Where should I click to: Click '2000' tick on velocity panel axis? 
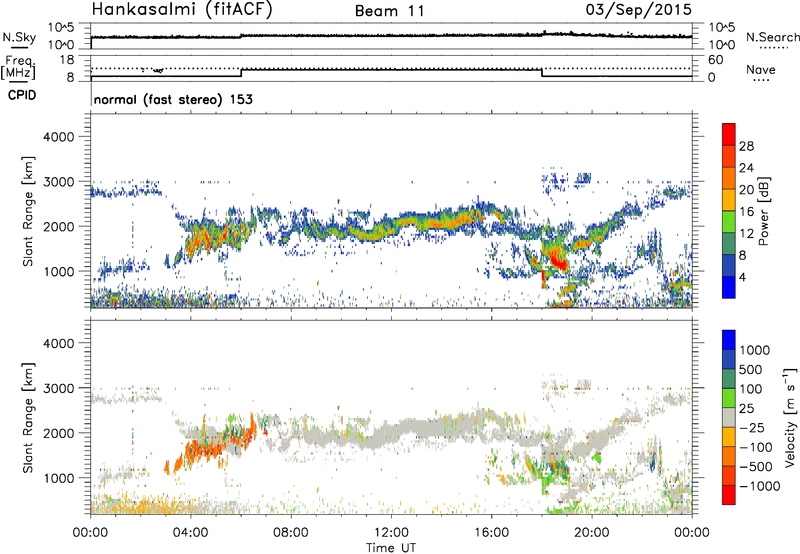tap(58, 433)
